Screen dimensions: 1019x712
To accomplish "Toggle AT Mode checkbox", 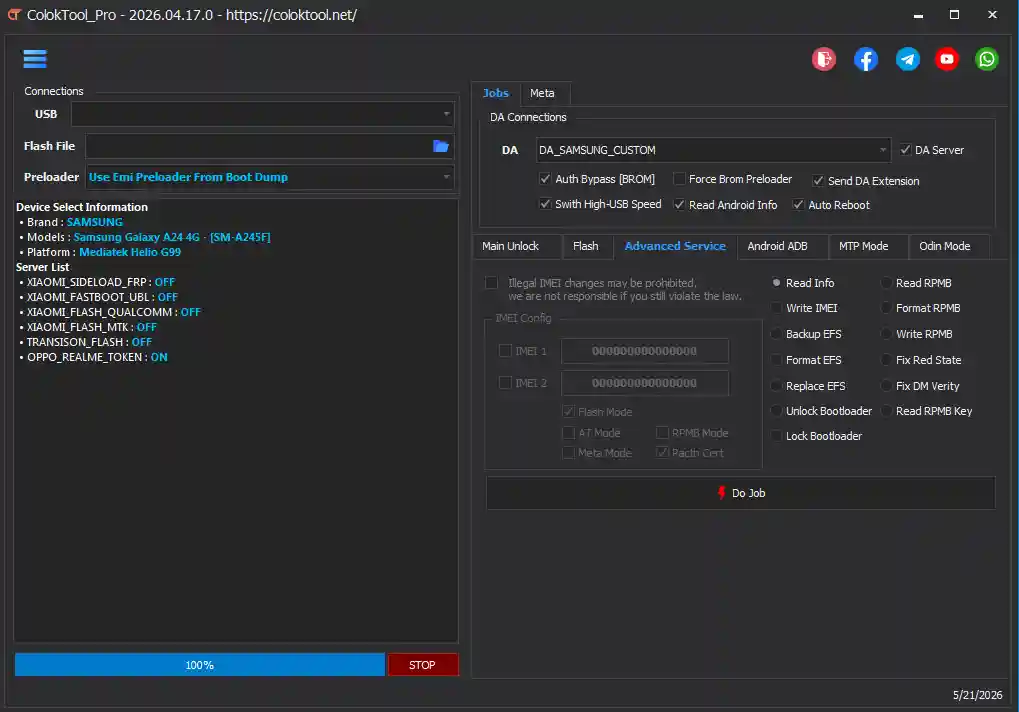I will tap(569, 433).
